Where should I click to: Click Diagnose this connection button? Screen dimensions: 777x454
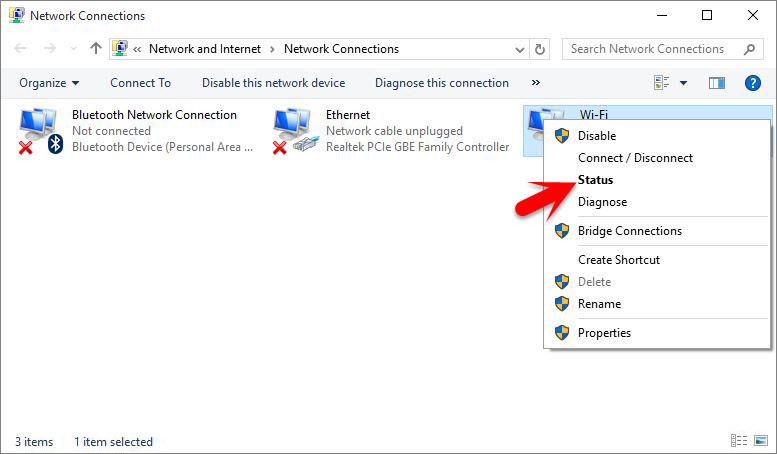(x=442, y=83)
